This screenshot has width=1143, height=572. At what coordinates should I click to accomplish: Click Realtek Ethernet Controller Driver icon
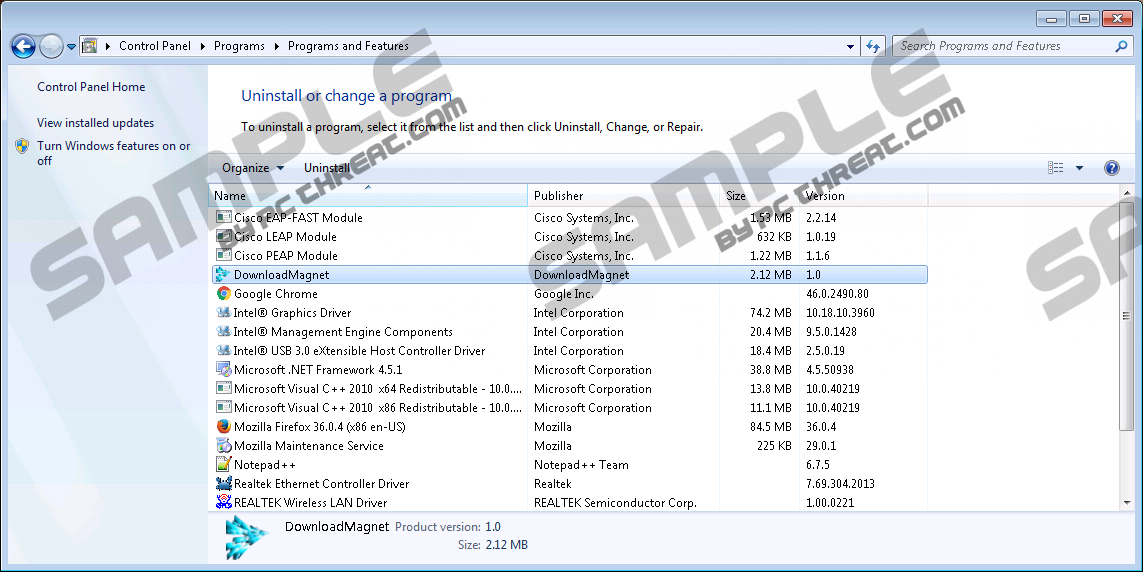[x=224, y=483]
